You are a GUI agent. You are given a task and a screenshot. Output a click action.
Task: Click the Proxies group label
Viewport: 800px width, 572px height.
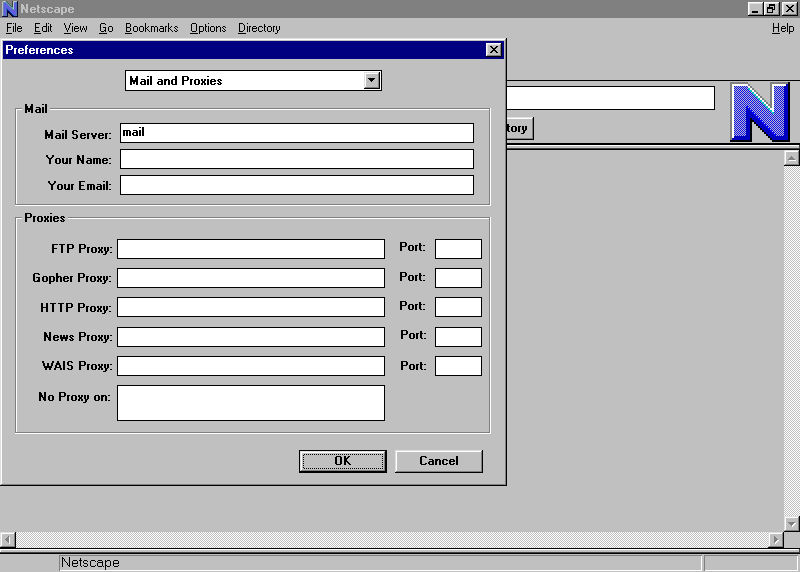[45, 218]
